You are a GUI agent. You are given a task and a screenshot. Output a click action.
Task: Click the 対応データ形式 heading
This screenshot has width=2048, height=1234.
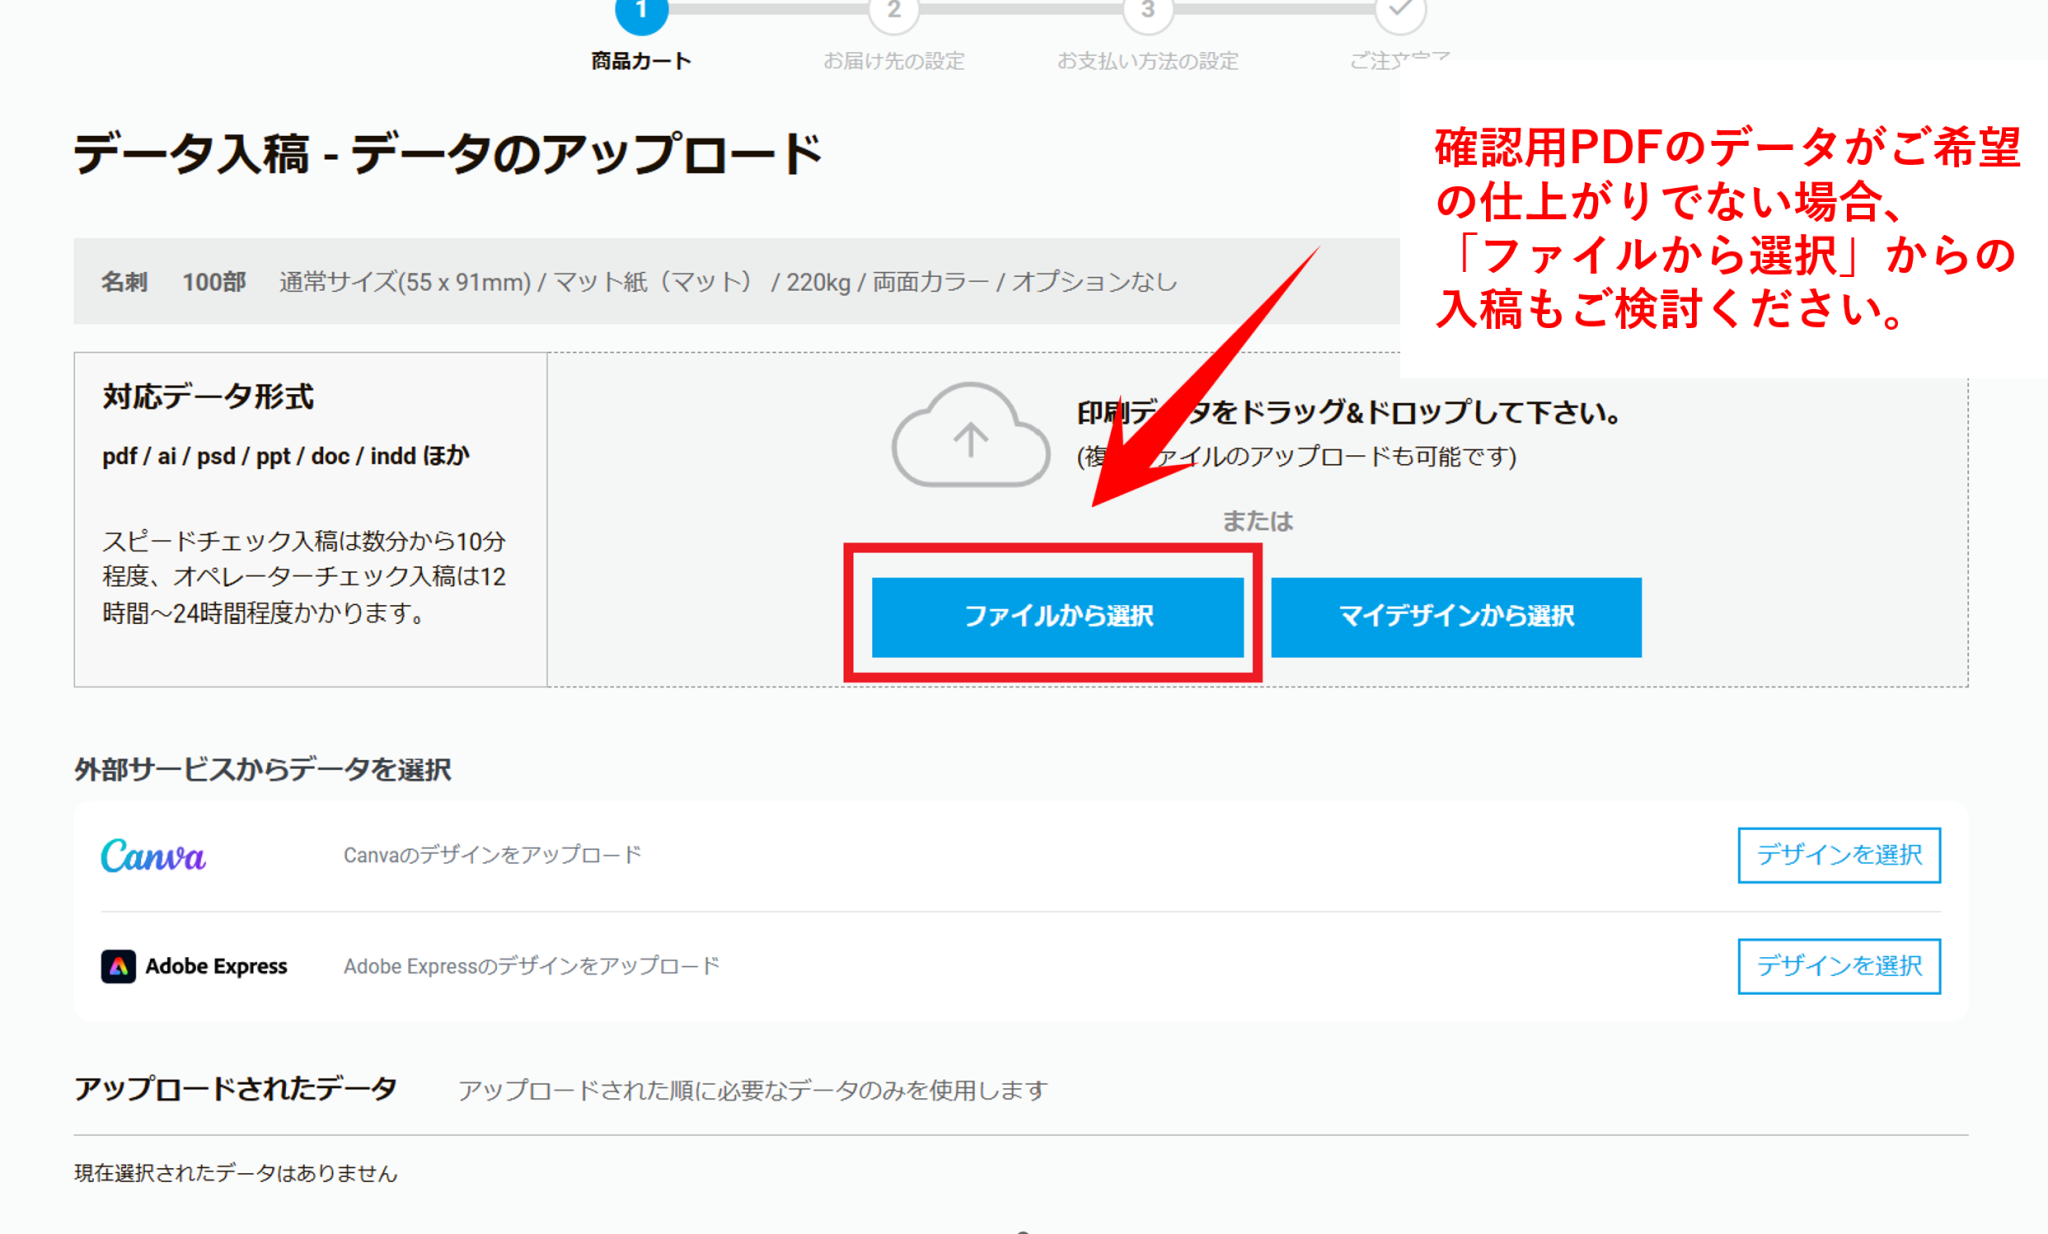pyautogui.click(x=208, y=397)
